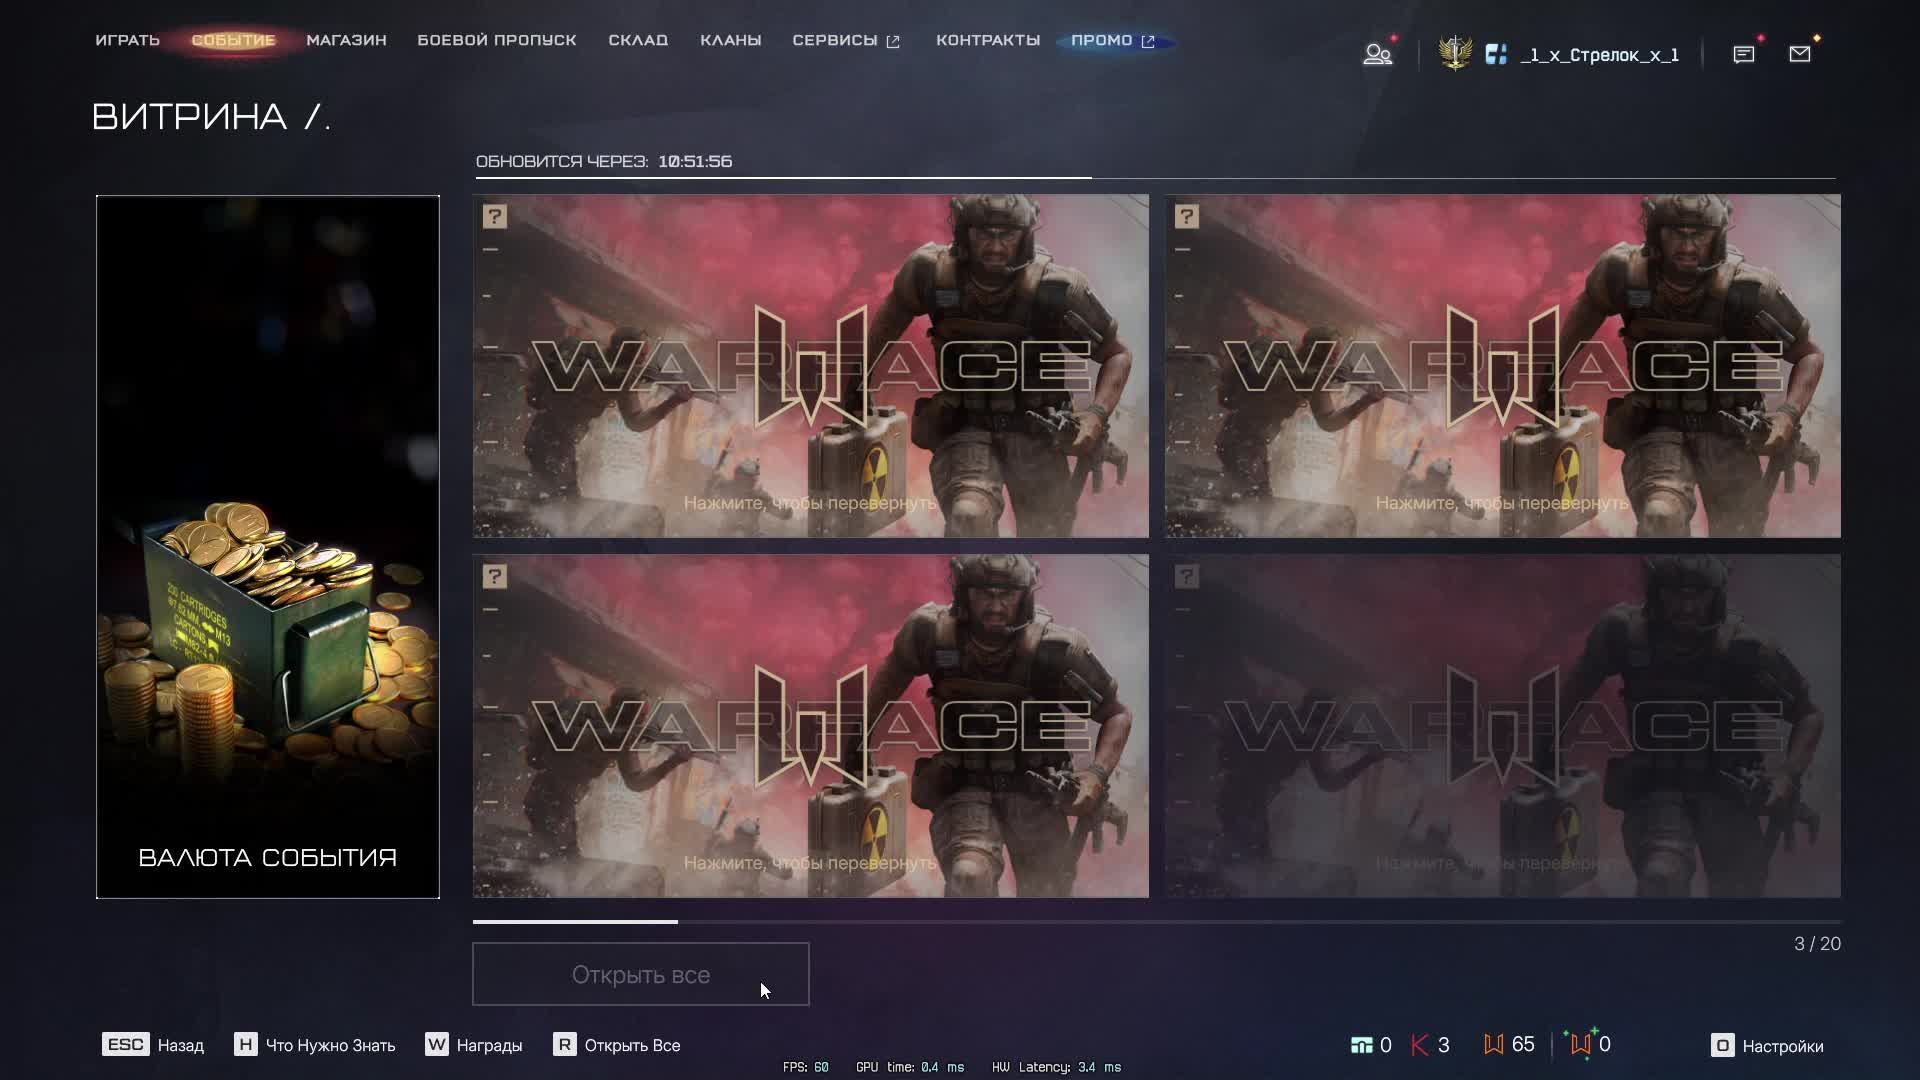This screenshot has width=1920, height=1080.
Task: Go back via the Назад label
Action: 181,1045
